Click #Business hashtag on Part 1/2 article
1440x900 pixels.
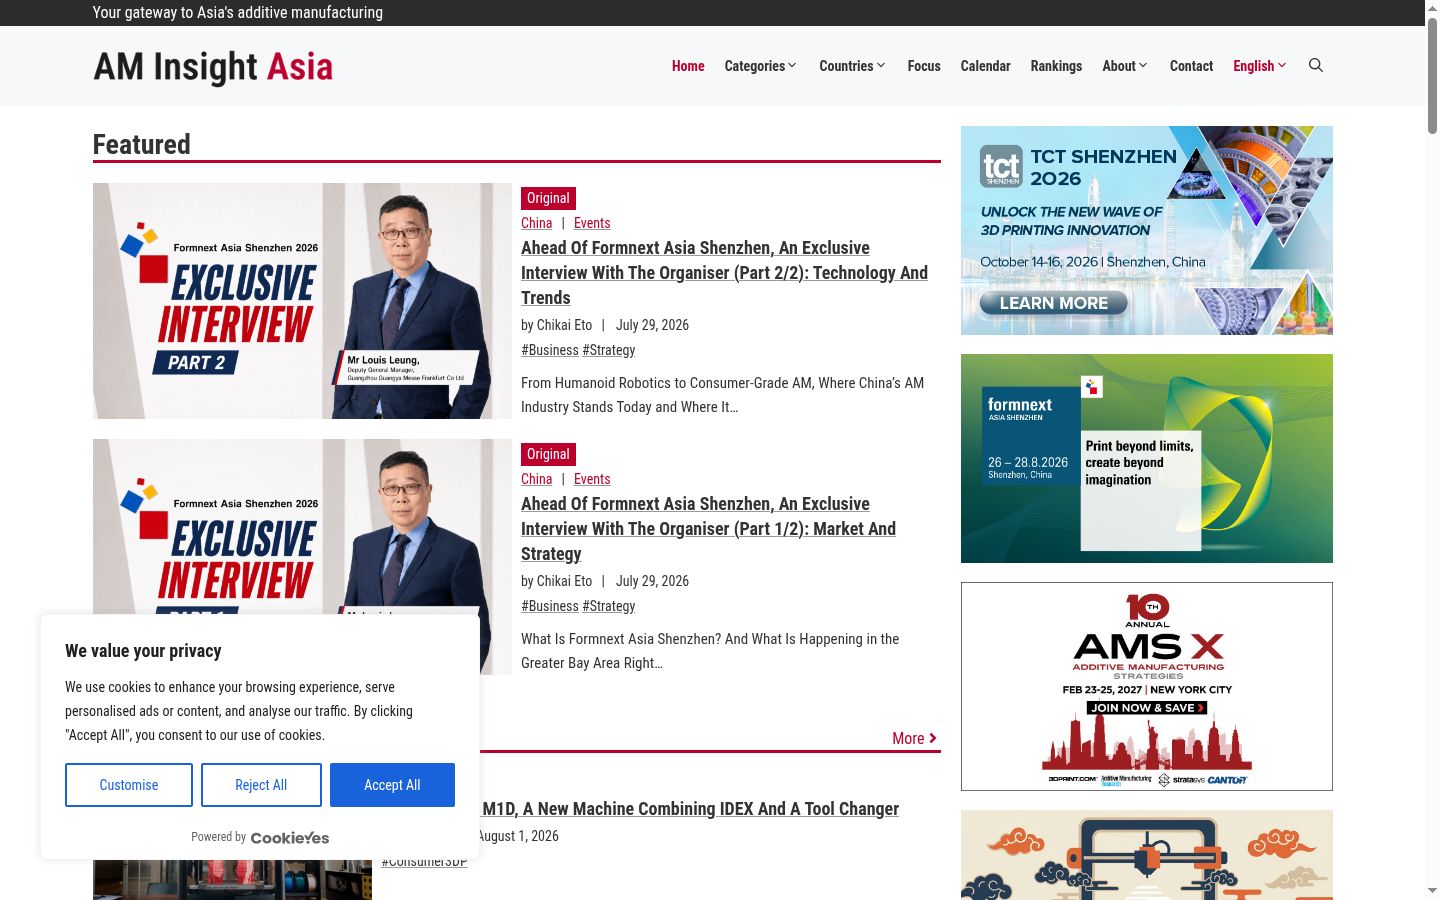[550, 606]
